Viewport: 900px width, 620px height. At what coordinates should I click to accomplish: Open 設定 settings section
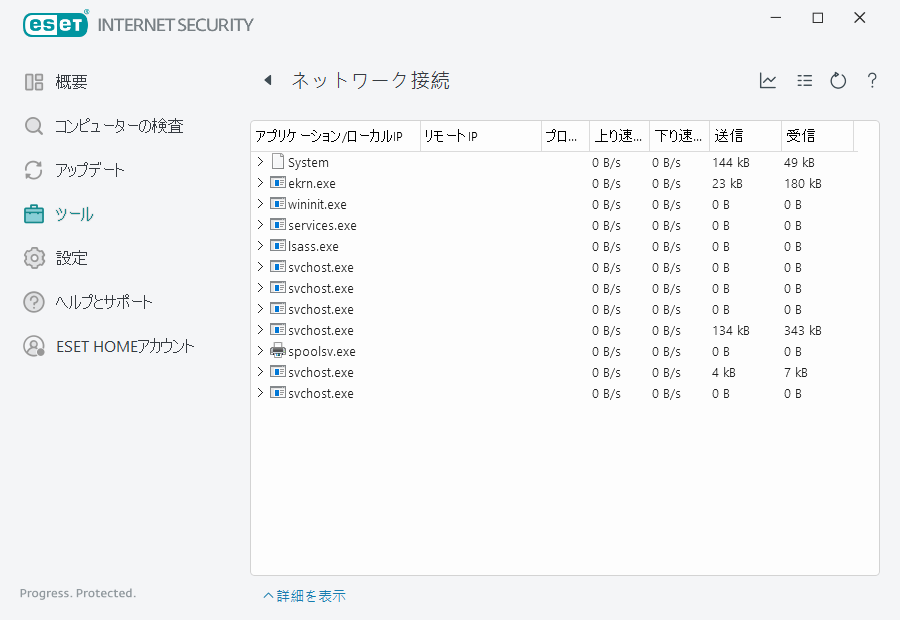click(x=71, y=258)
